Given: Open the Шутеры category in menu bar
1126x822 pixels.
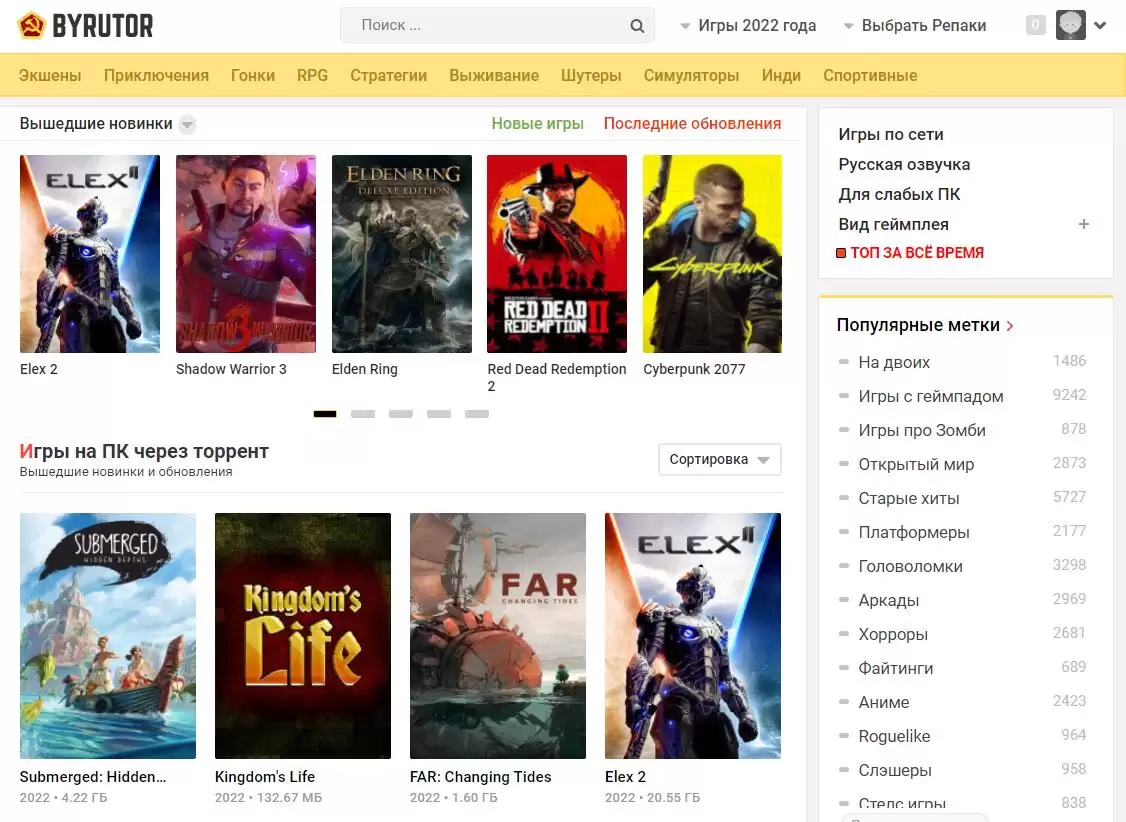Looking at the screenshot, I should [x=591, y=75].
